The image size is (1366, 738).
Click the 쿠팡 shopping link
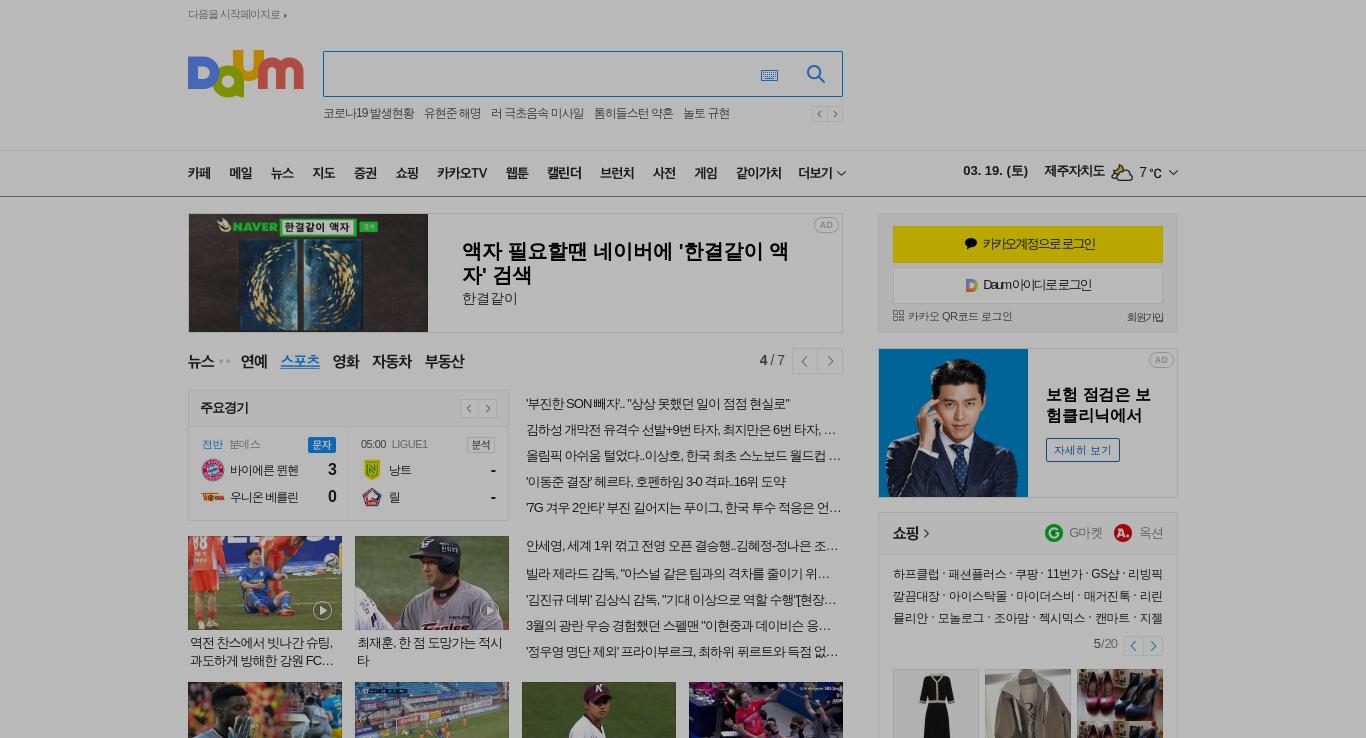tap(1027, 574)
